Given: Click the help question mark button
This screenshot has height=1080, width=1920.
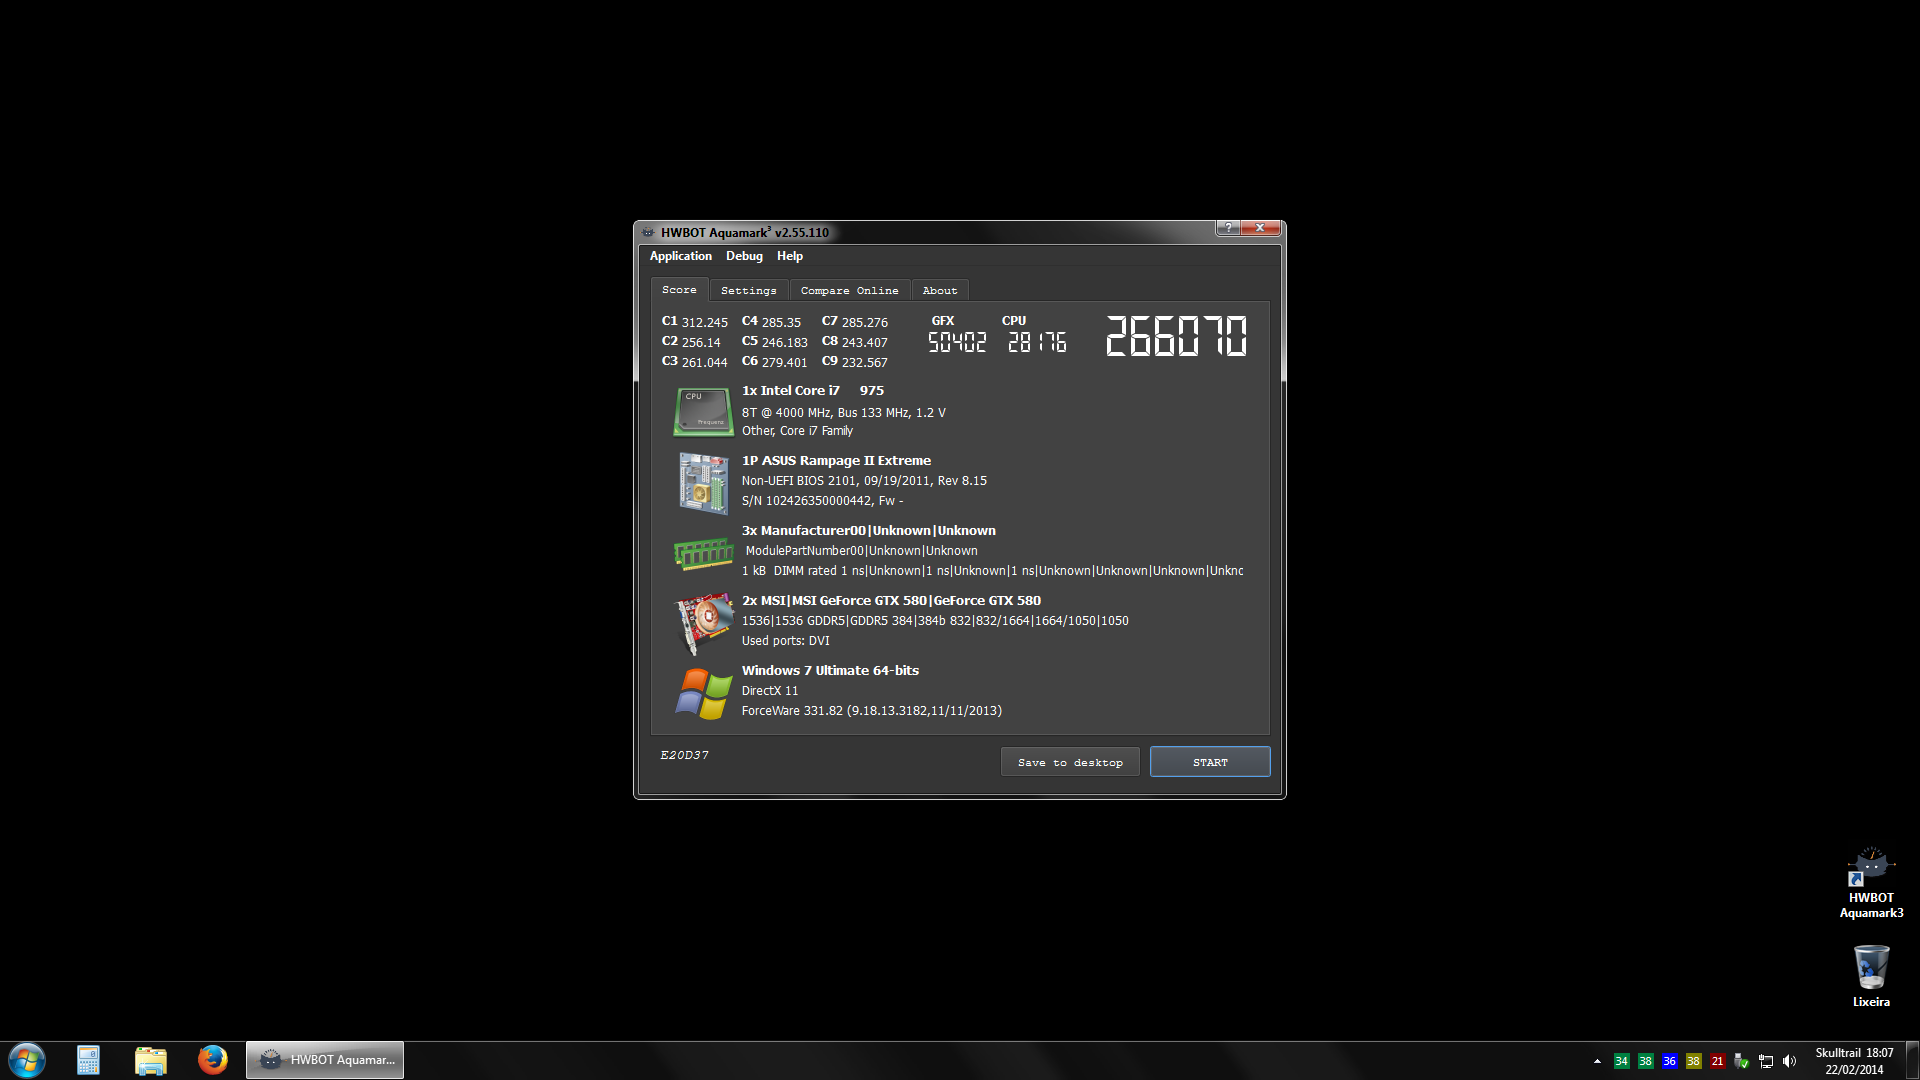Looking at the screenshot, I should coord(1228,228).
